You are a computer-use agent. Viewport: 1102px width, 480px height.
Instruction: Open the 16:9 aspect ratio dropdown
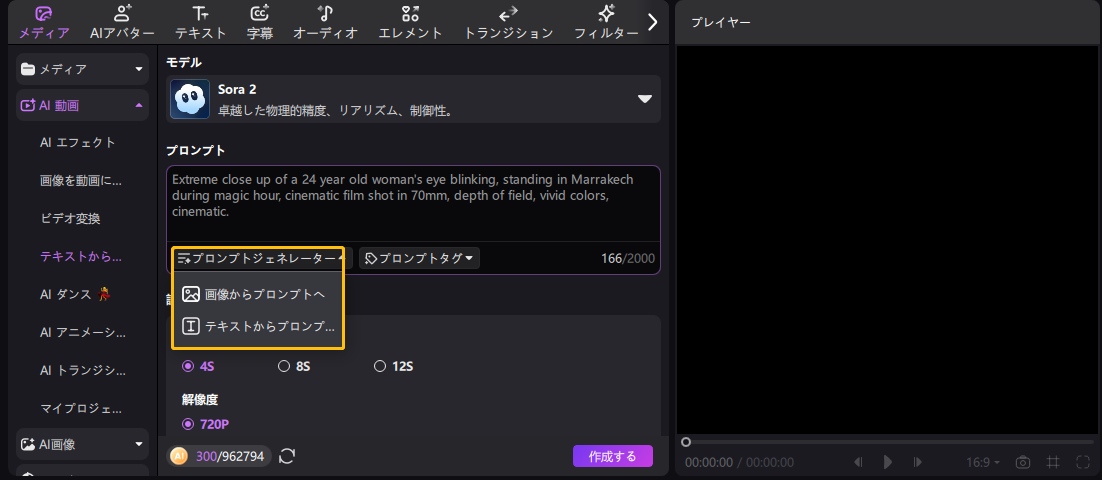[983, 462]
